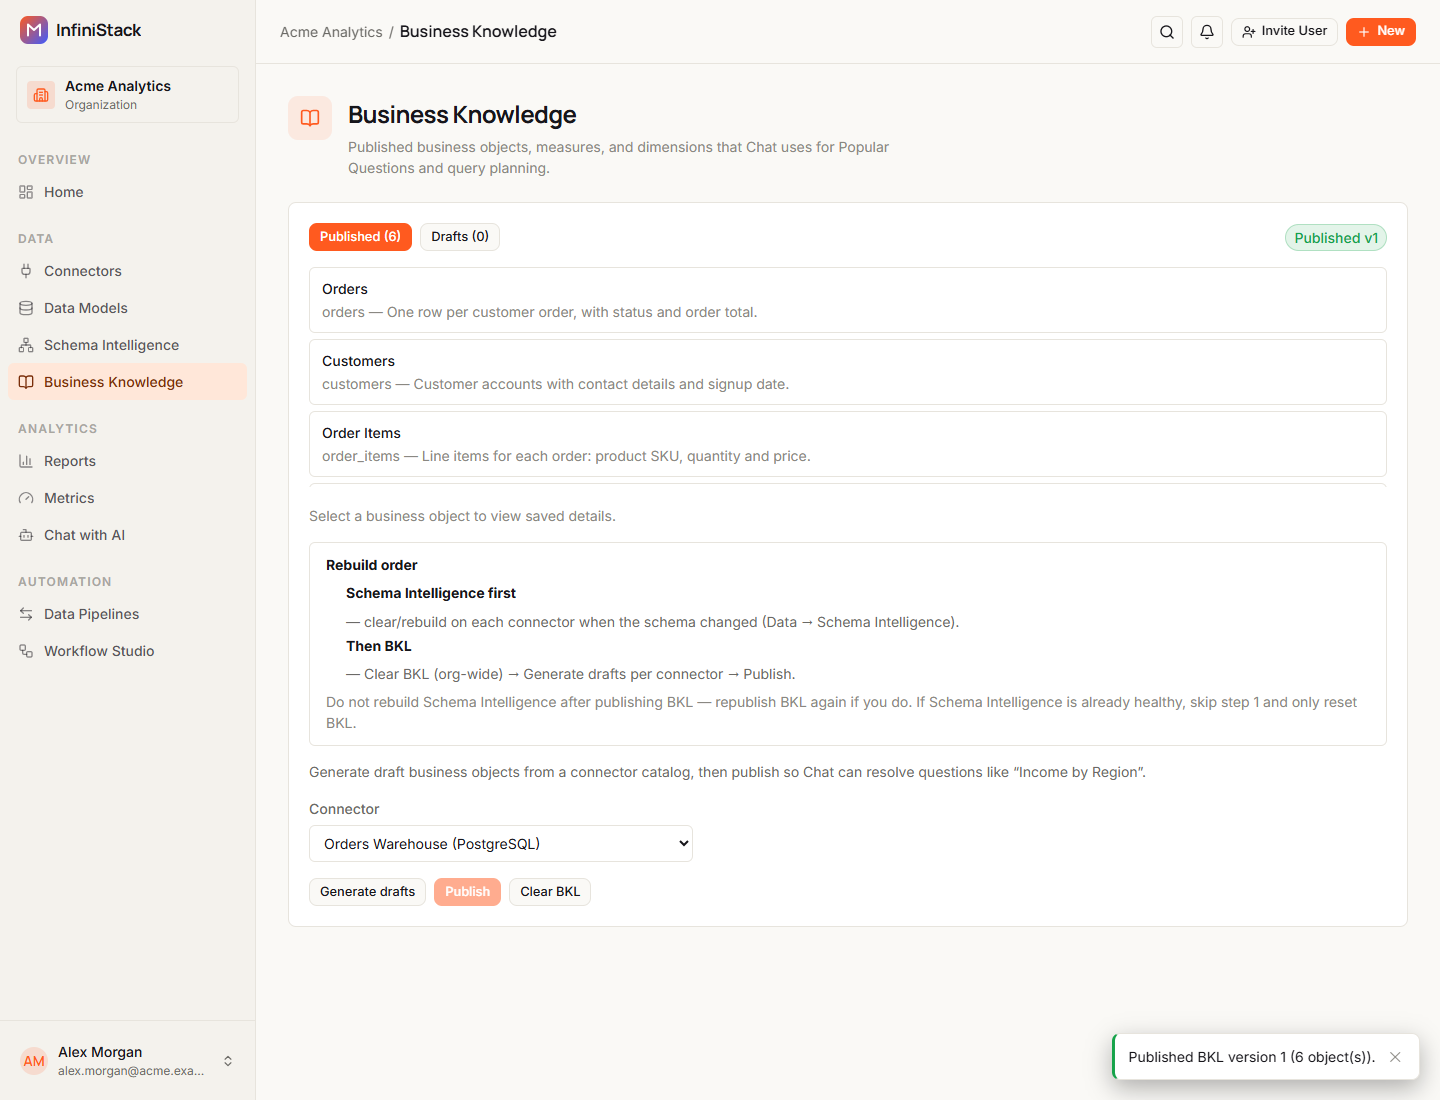
Task: Click the Invite User button
Action: click(x=1284, y=32)
